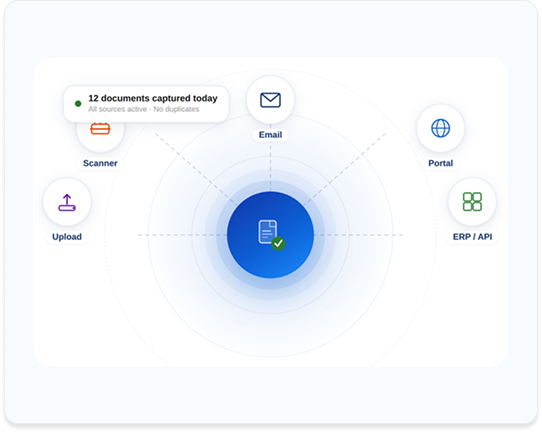Click the "ERP / API" label
This screenshot has width=542, height=432.
(x=472, y=236)
